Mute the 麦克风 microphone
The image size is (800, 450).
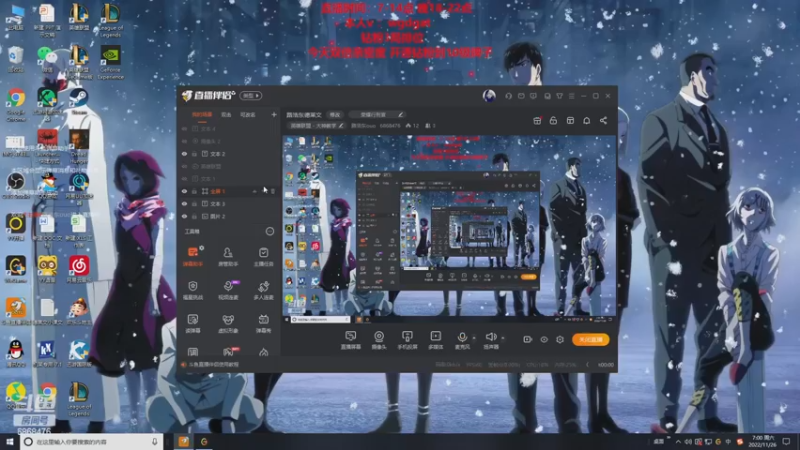coord(462,340)
